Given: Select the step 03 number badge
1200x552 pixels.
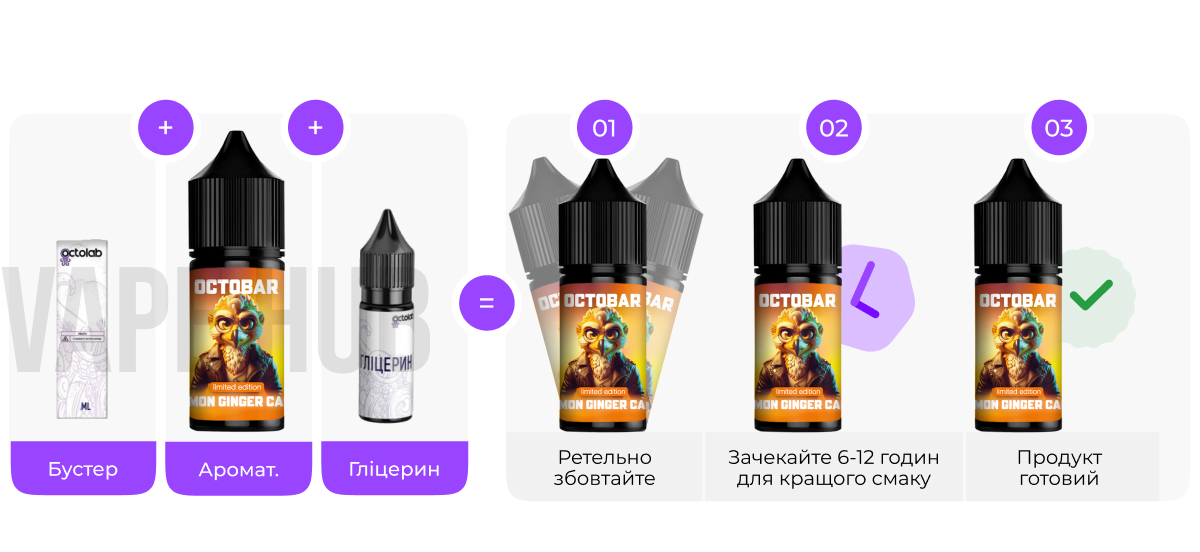Looking at the screenshot, I should click(1059, 128).
